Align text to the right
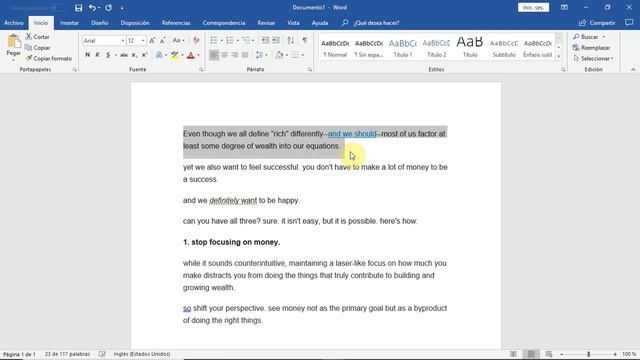 (234, 55)
